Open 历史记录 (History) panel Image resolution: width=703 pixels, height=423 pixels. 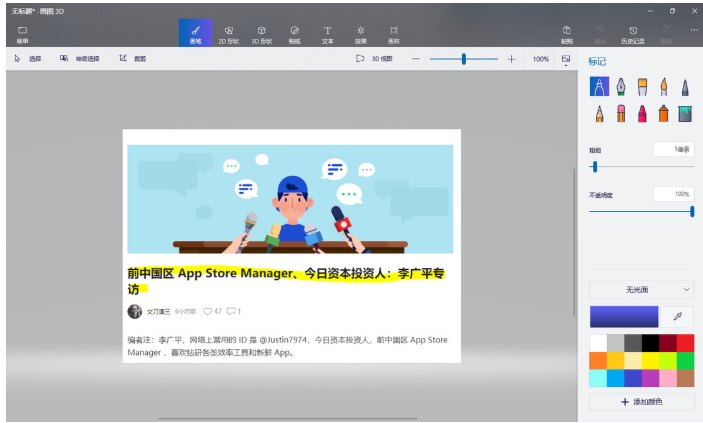click(x=633, y=34)
